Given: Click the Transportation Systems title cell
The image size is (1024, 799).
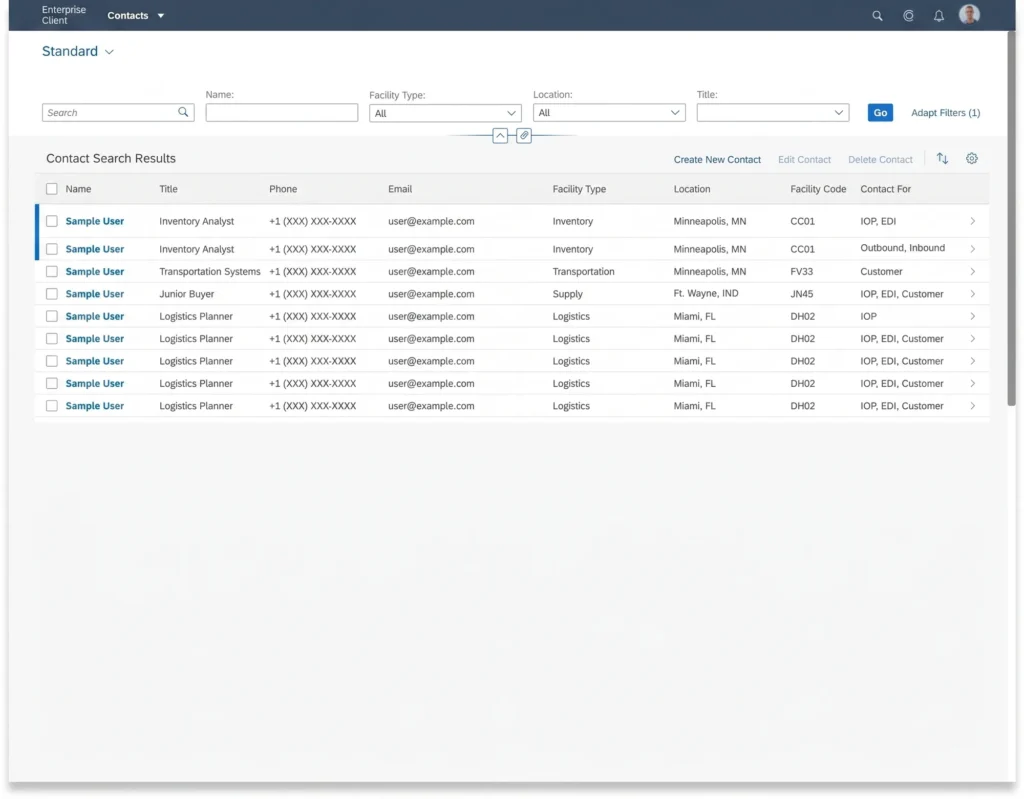Looking at the screenshot, I should pyautogui.click(x=210, y=272).
